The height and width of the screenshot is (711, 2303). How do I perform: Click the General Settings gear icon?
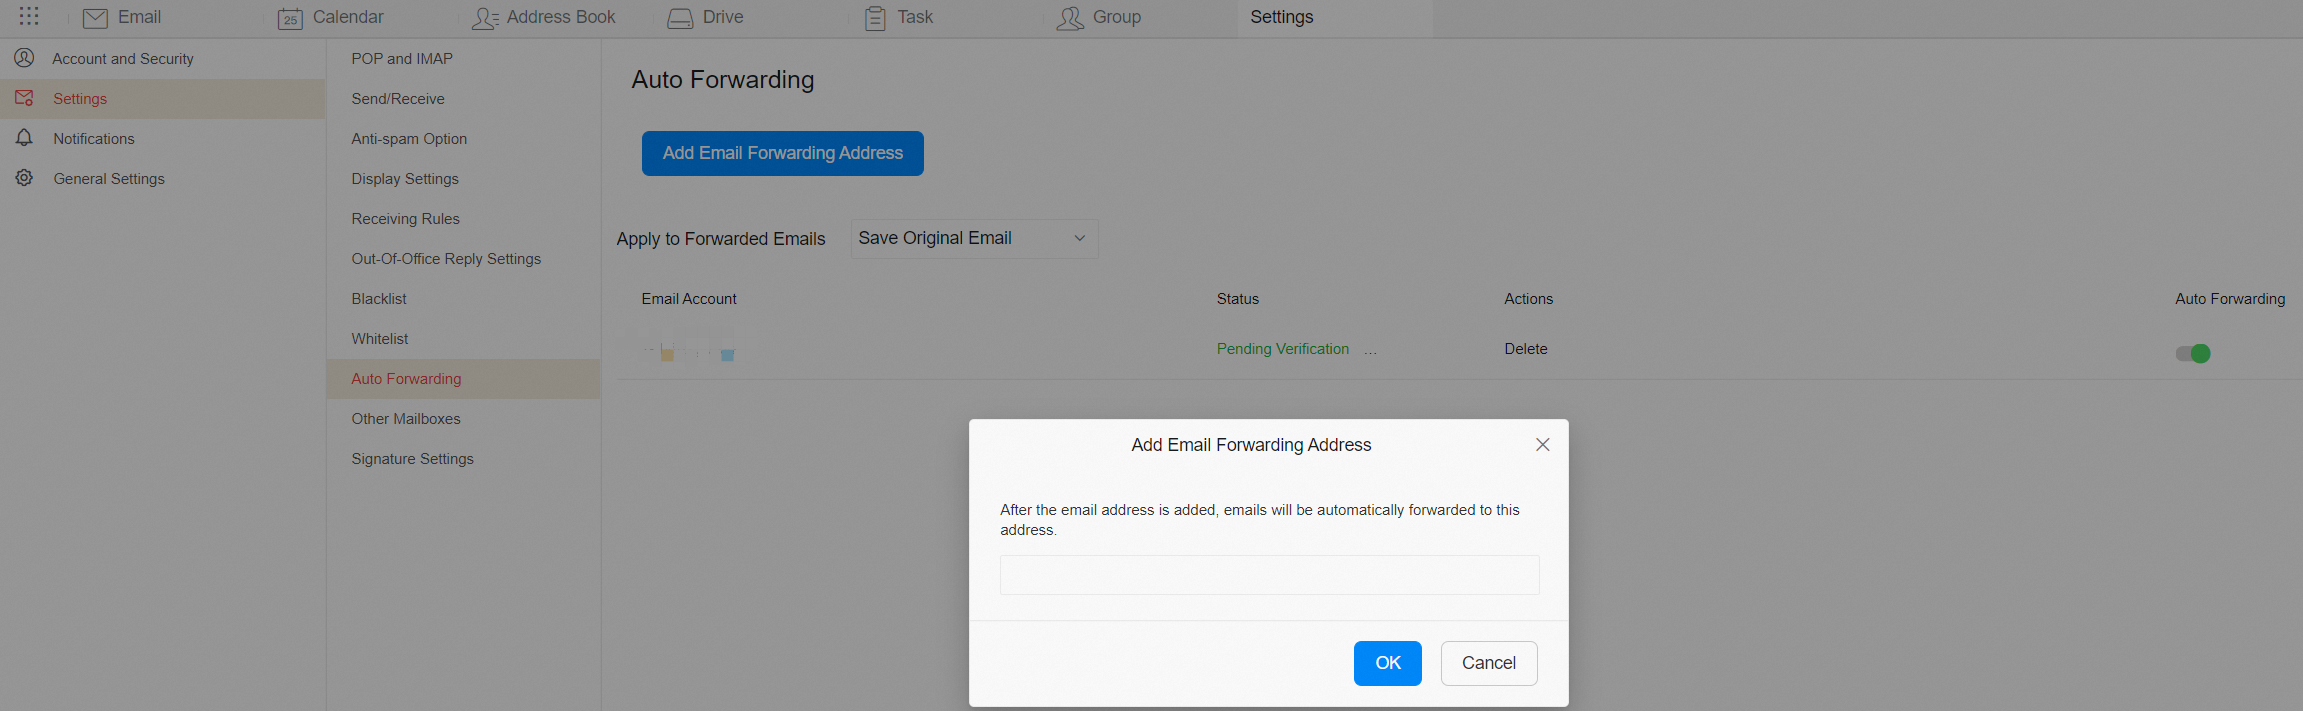(25, 178)
